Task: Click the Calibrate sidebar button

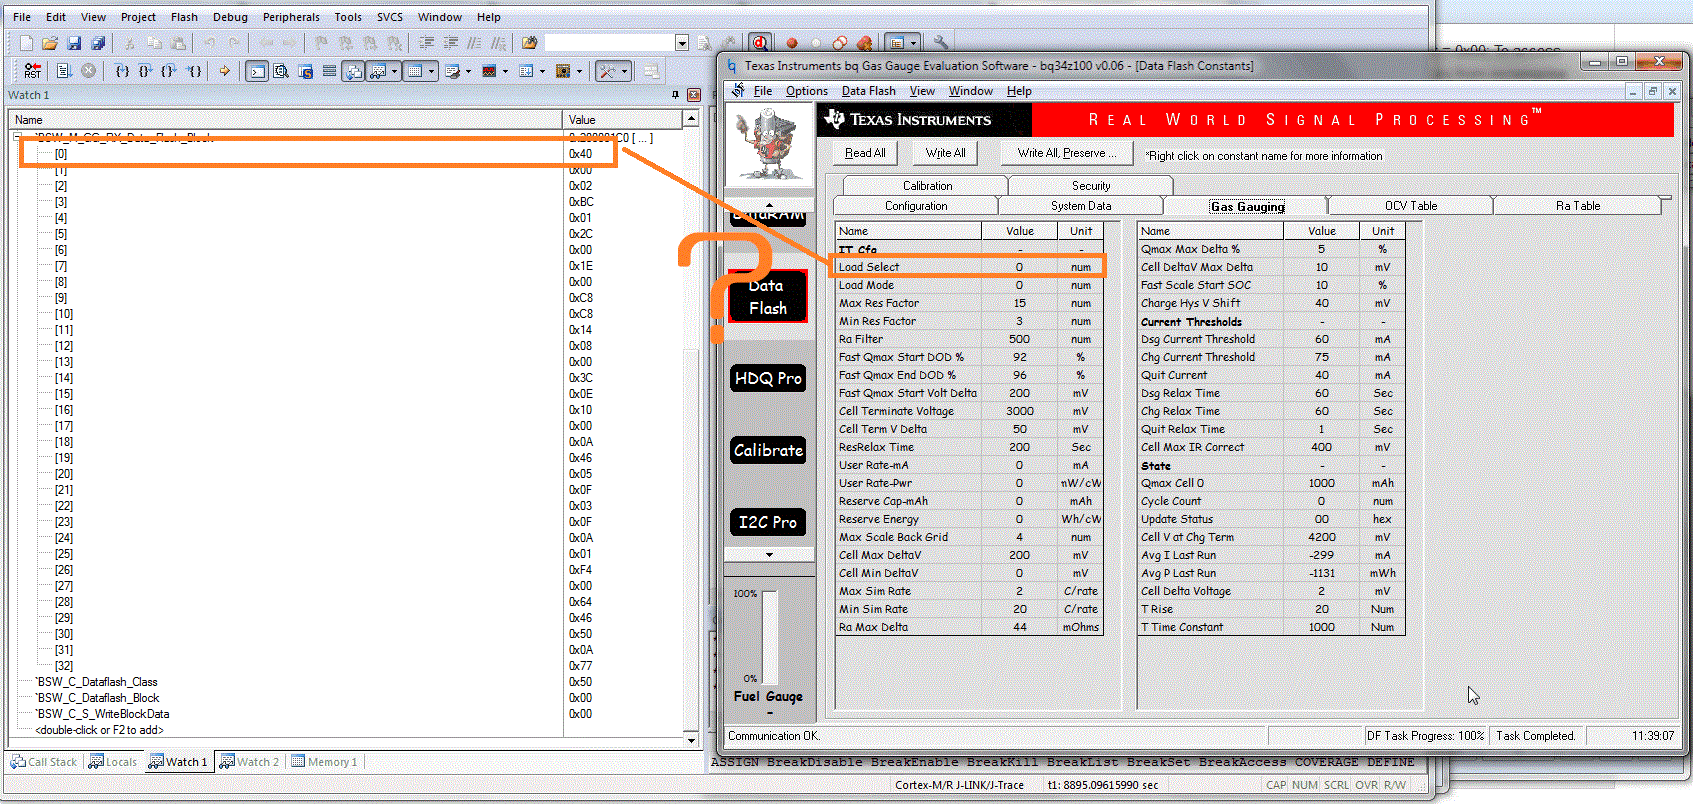Action: click(x=768, y=450)
